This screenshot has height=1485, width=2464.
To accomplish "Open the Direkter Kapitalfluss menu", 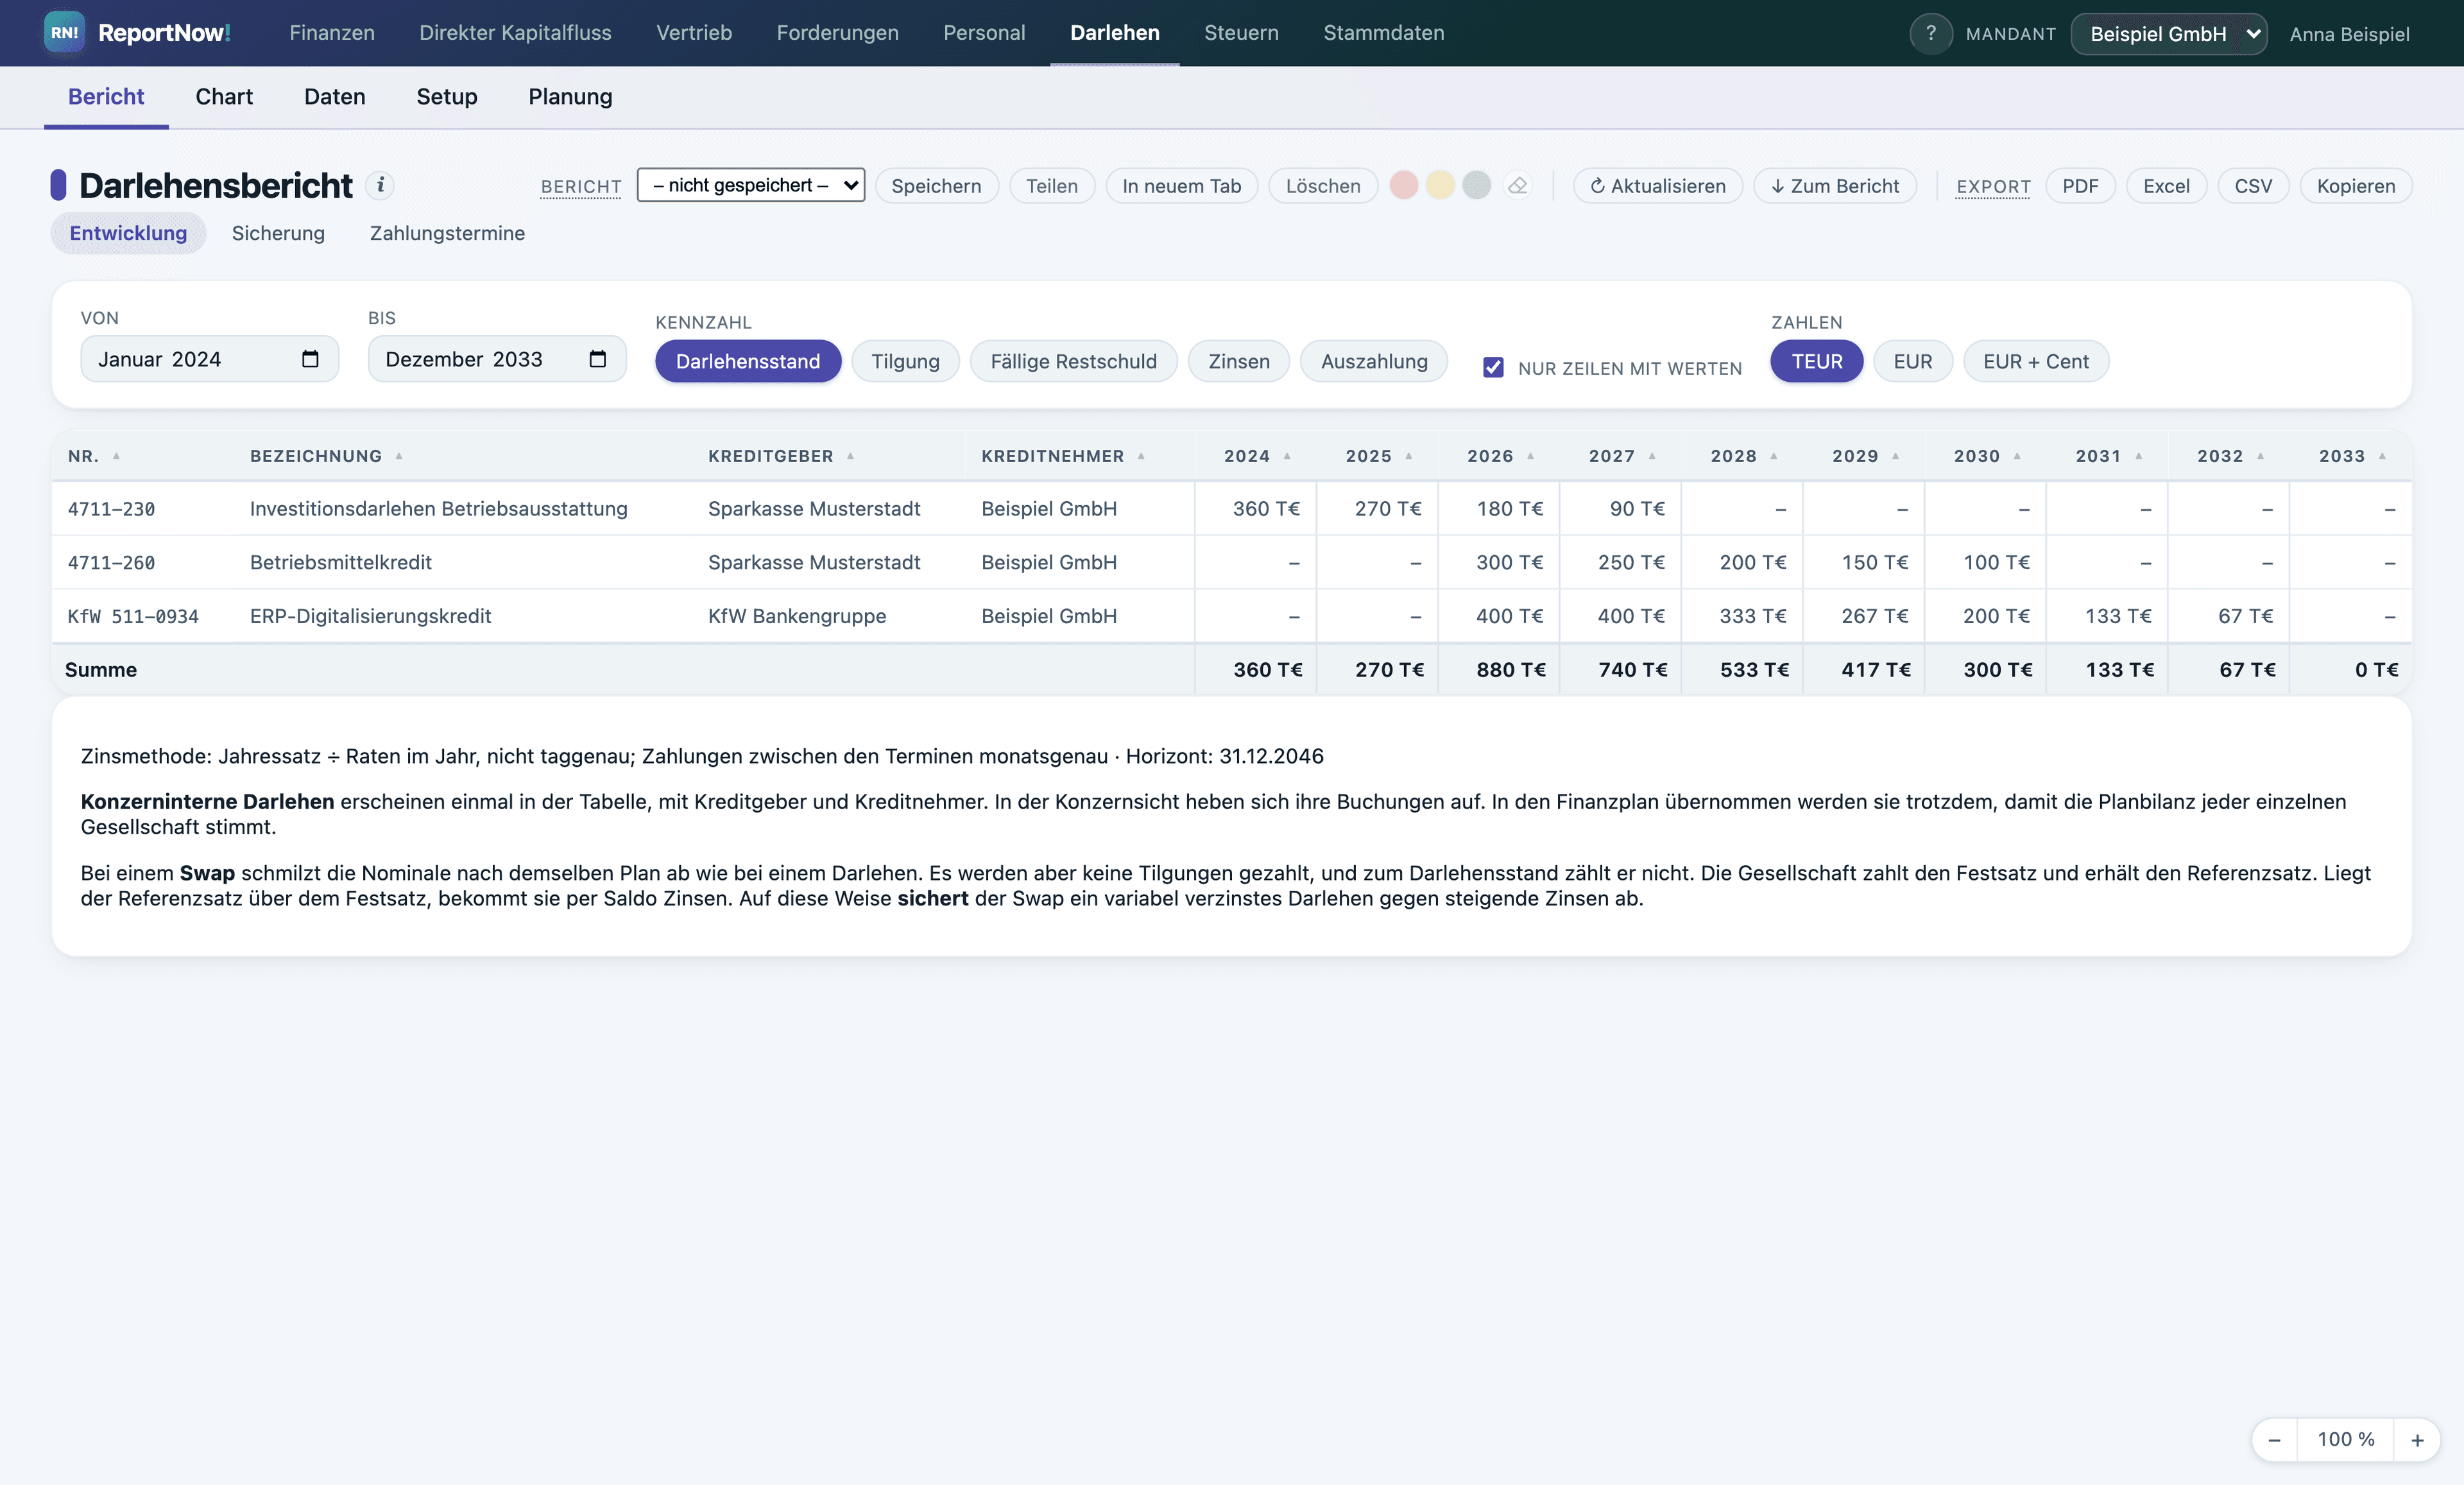I will [x=515, y=32].
